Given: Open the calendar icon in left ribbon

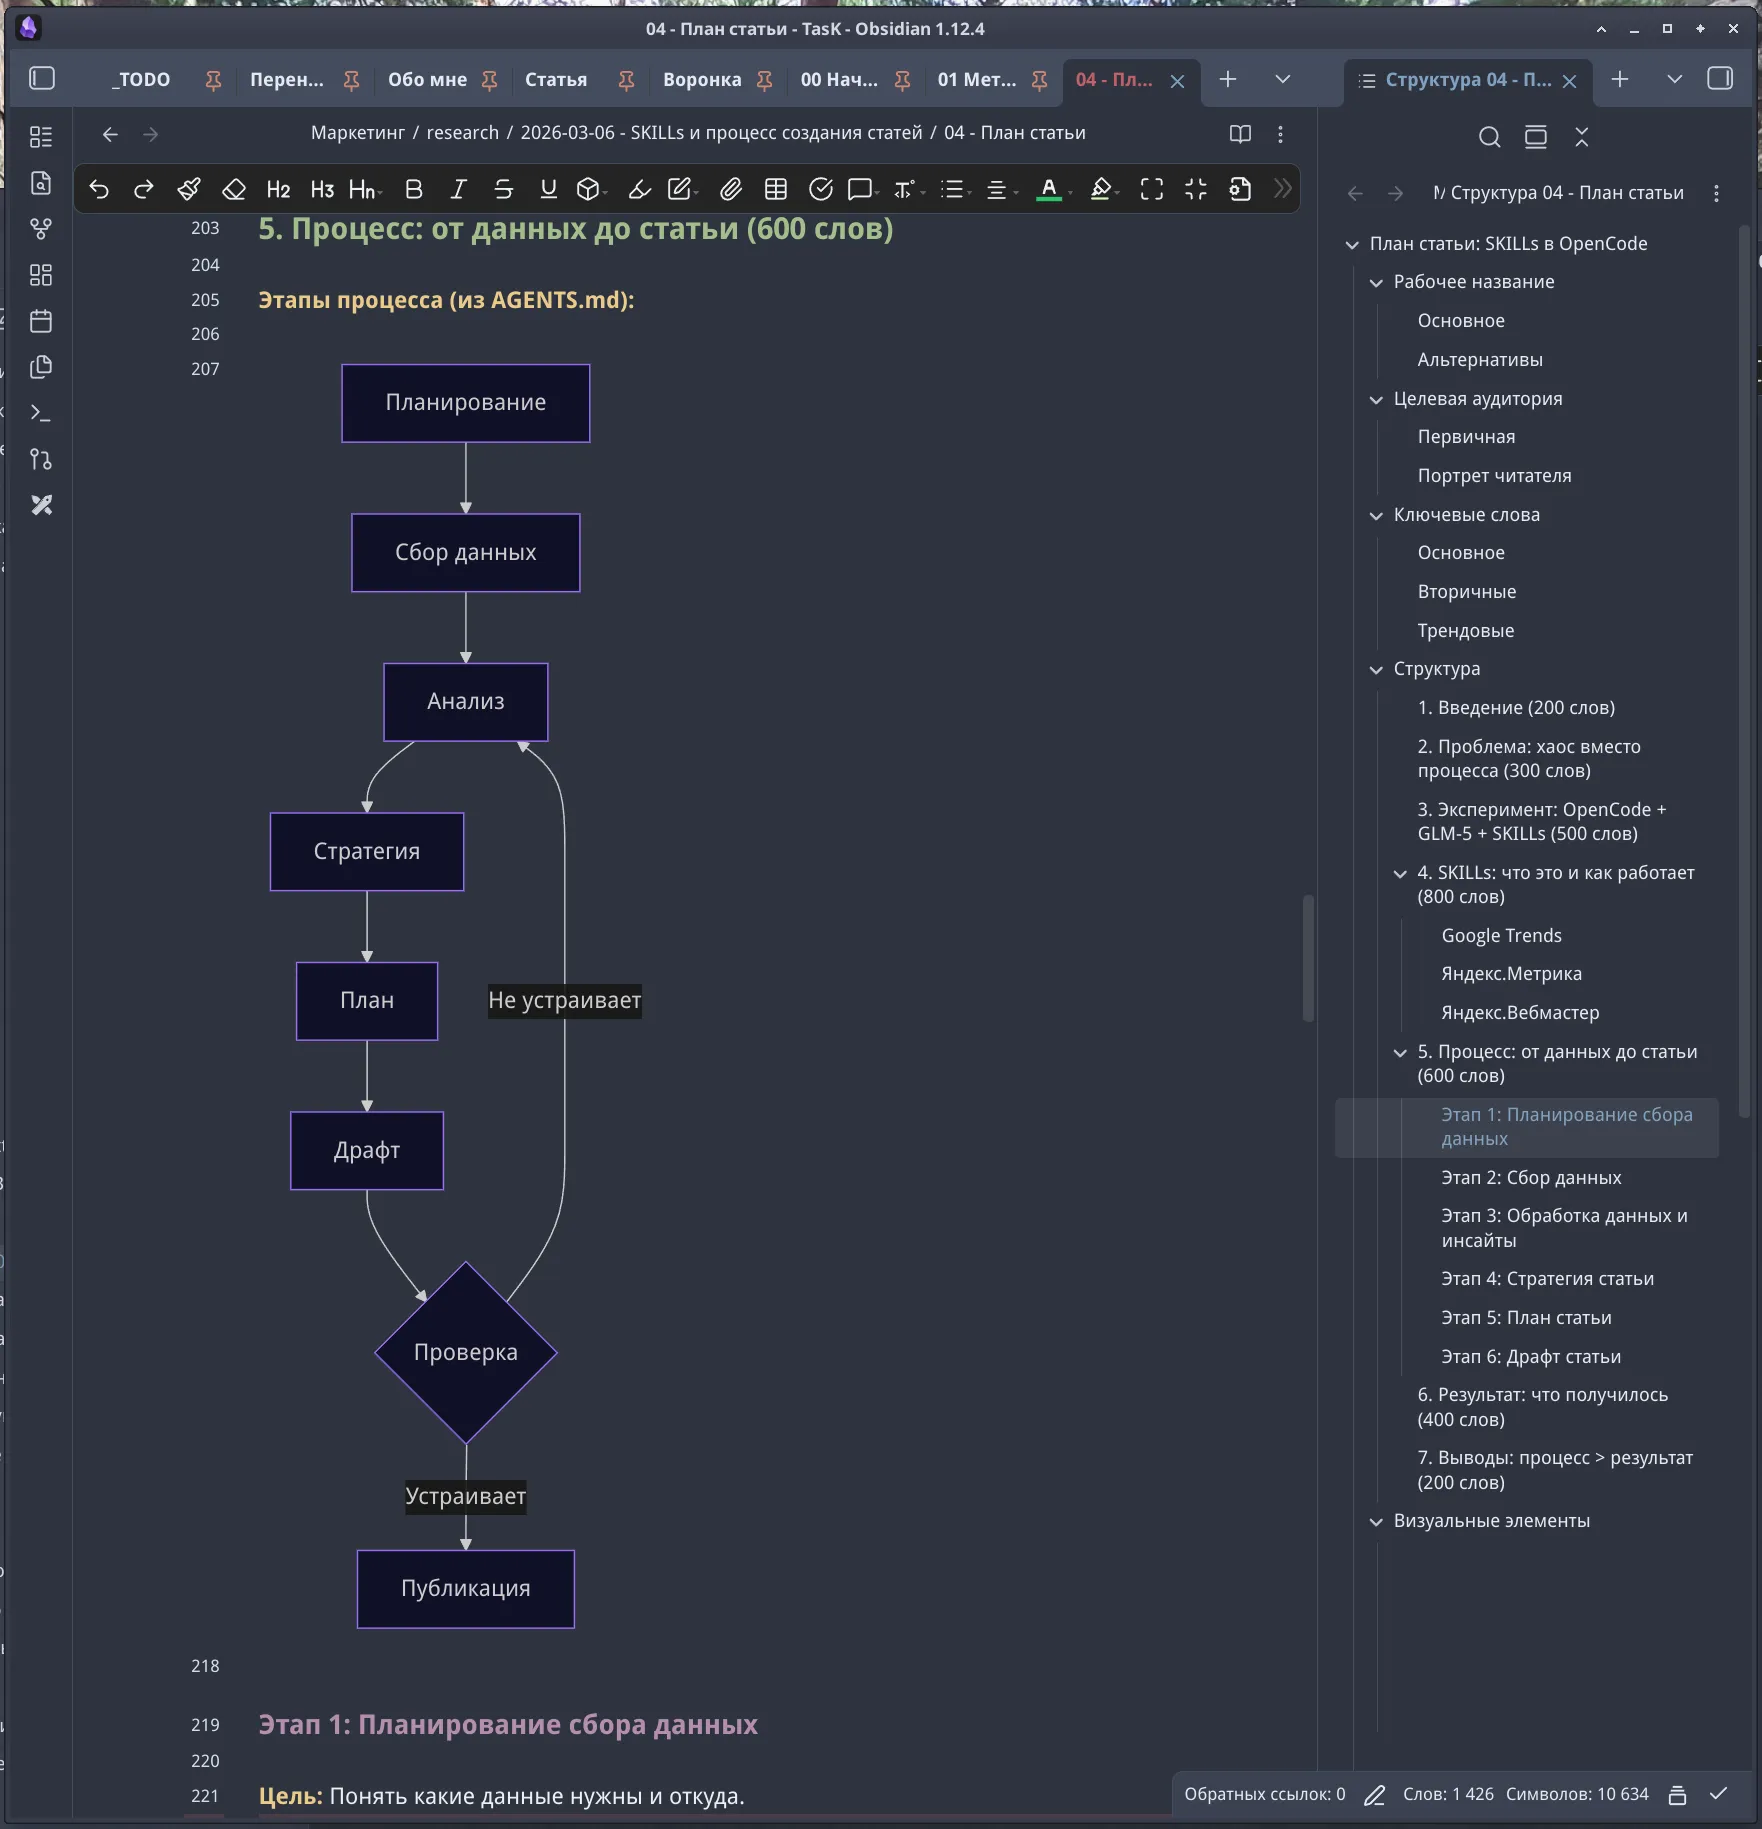Looking at the screenshot, I should coord(41,321).
